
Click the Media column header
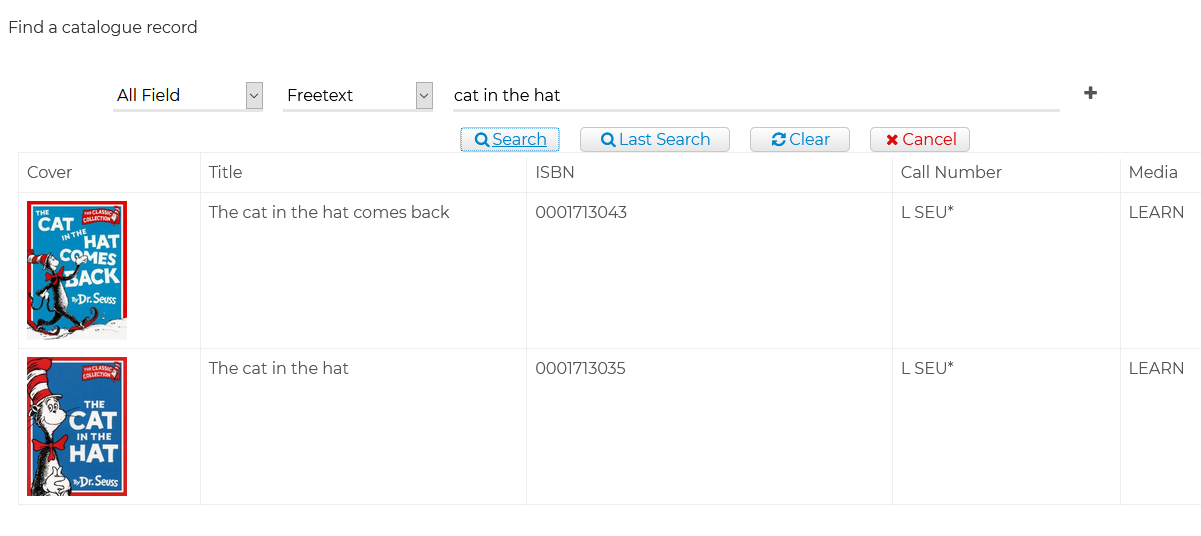click(1153, 172)
